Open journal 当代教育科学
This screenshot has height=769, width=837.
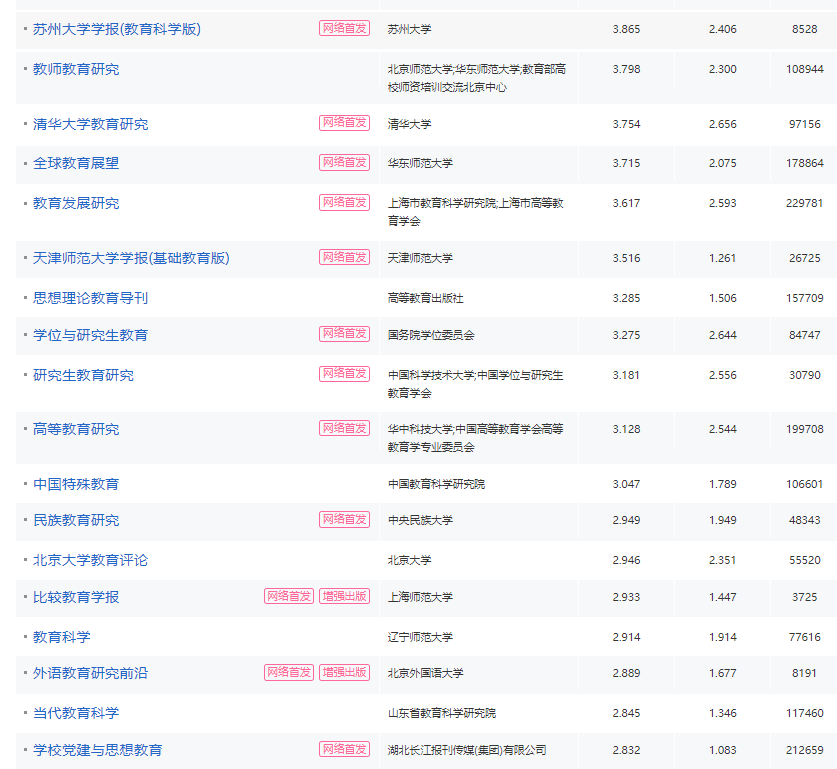click(x=76, y=713)
